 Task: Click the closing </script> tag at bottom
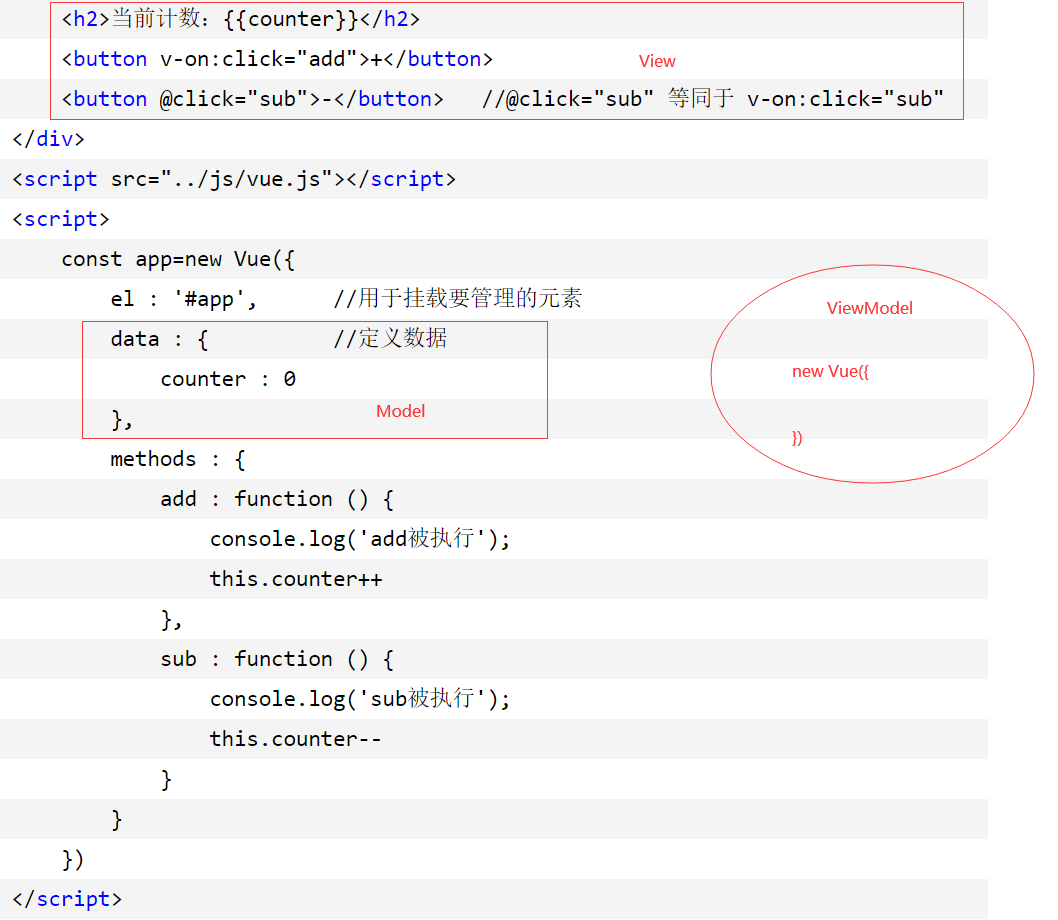(67, 899)
